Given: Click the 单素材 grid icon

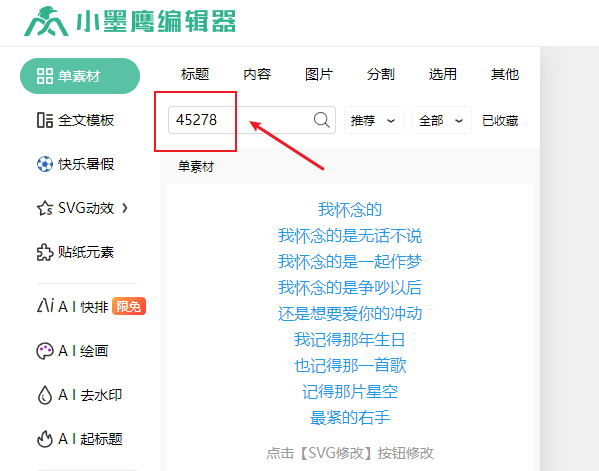Looking at the screenshot, I should [x=45, y=76].
